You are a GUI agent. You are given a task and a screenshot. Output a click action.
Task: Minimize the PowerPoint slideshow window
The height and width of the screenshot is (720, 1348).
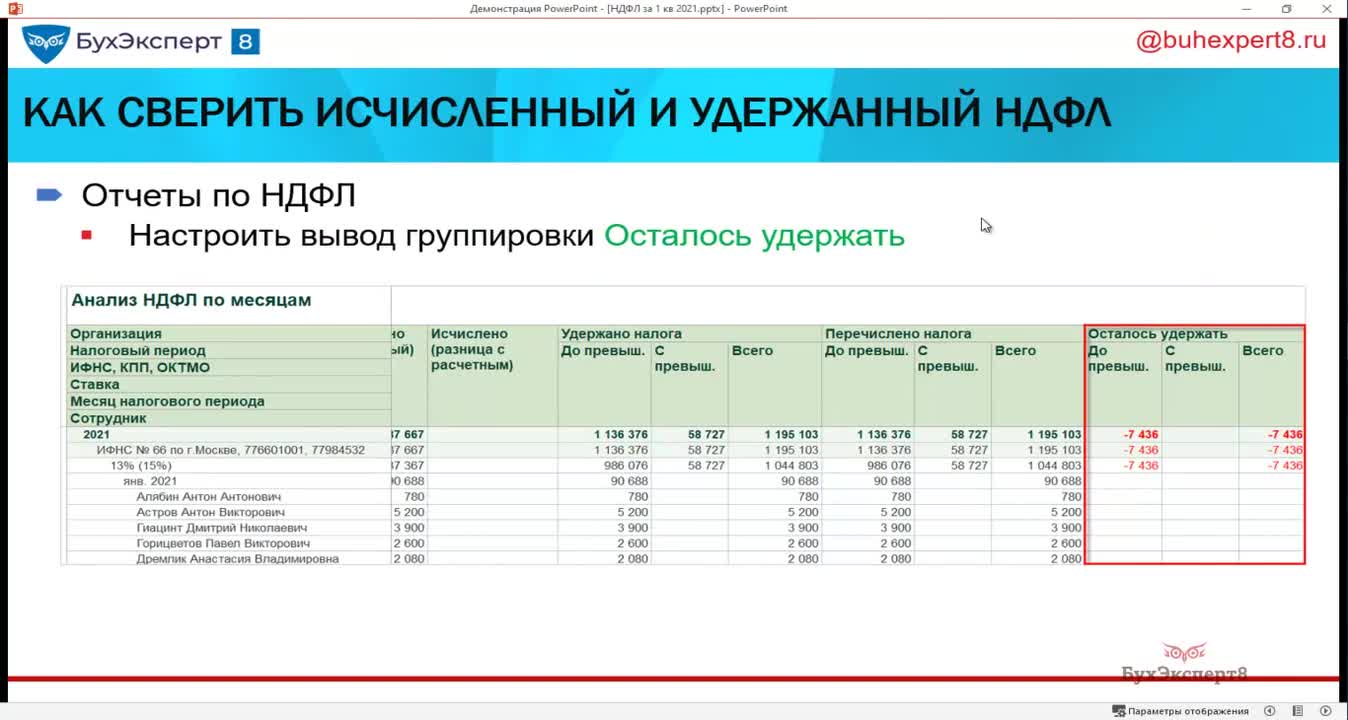(x=1245, y=9)
